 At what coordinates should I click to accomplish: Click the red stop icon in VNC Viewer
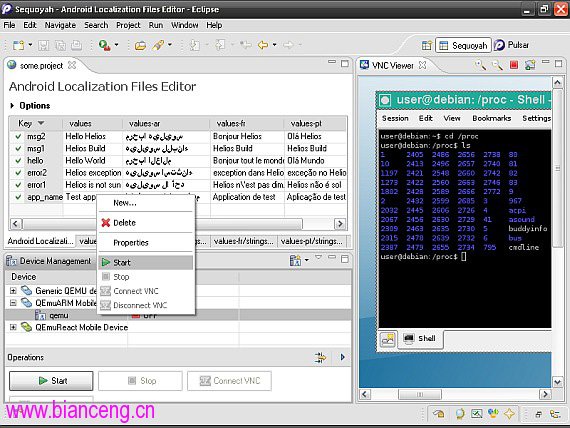[x=514, y=65]
